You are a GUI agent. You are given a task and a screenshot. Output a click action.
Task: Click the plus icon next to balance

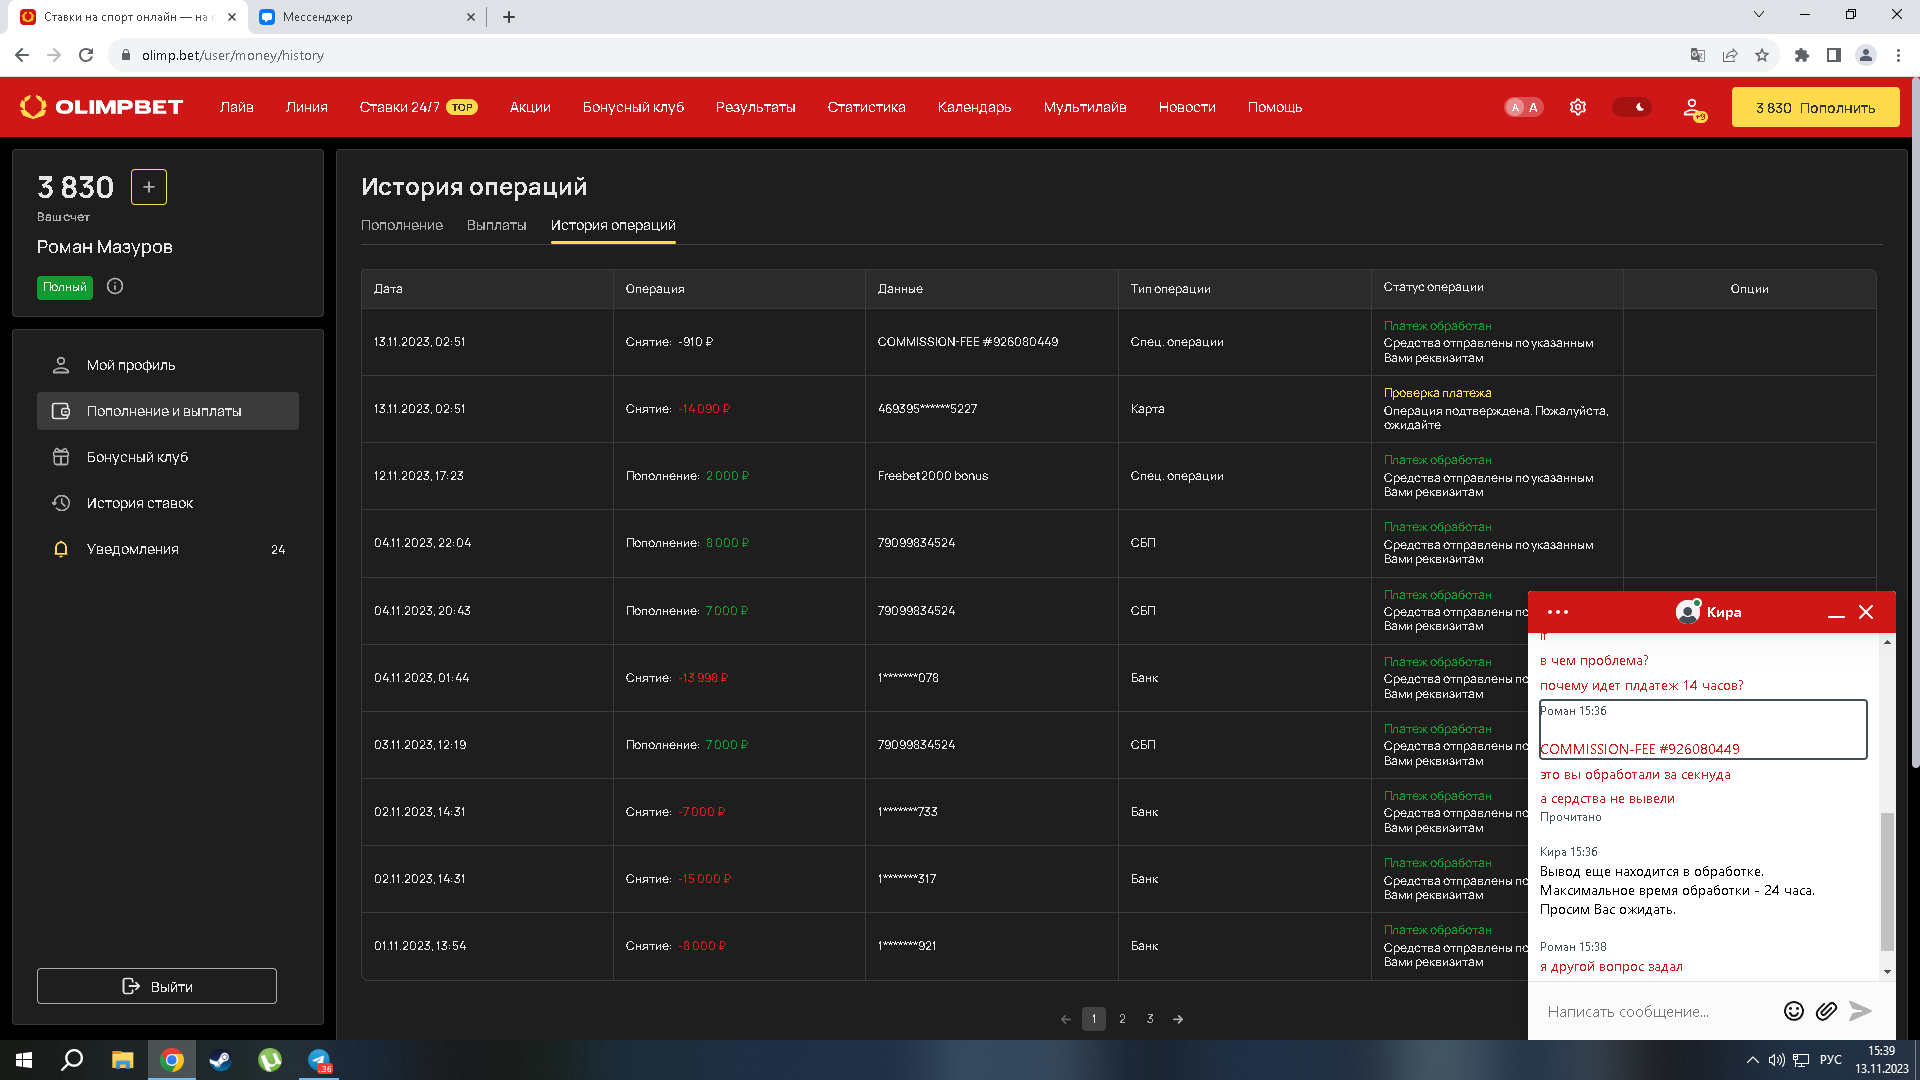pos(149,187)
